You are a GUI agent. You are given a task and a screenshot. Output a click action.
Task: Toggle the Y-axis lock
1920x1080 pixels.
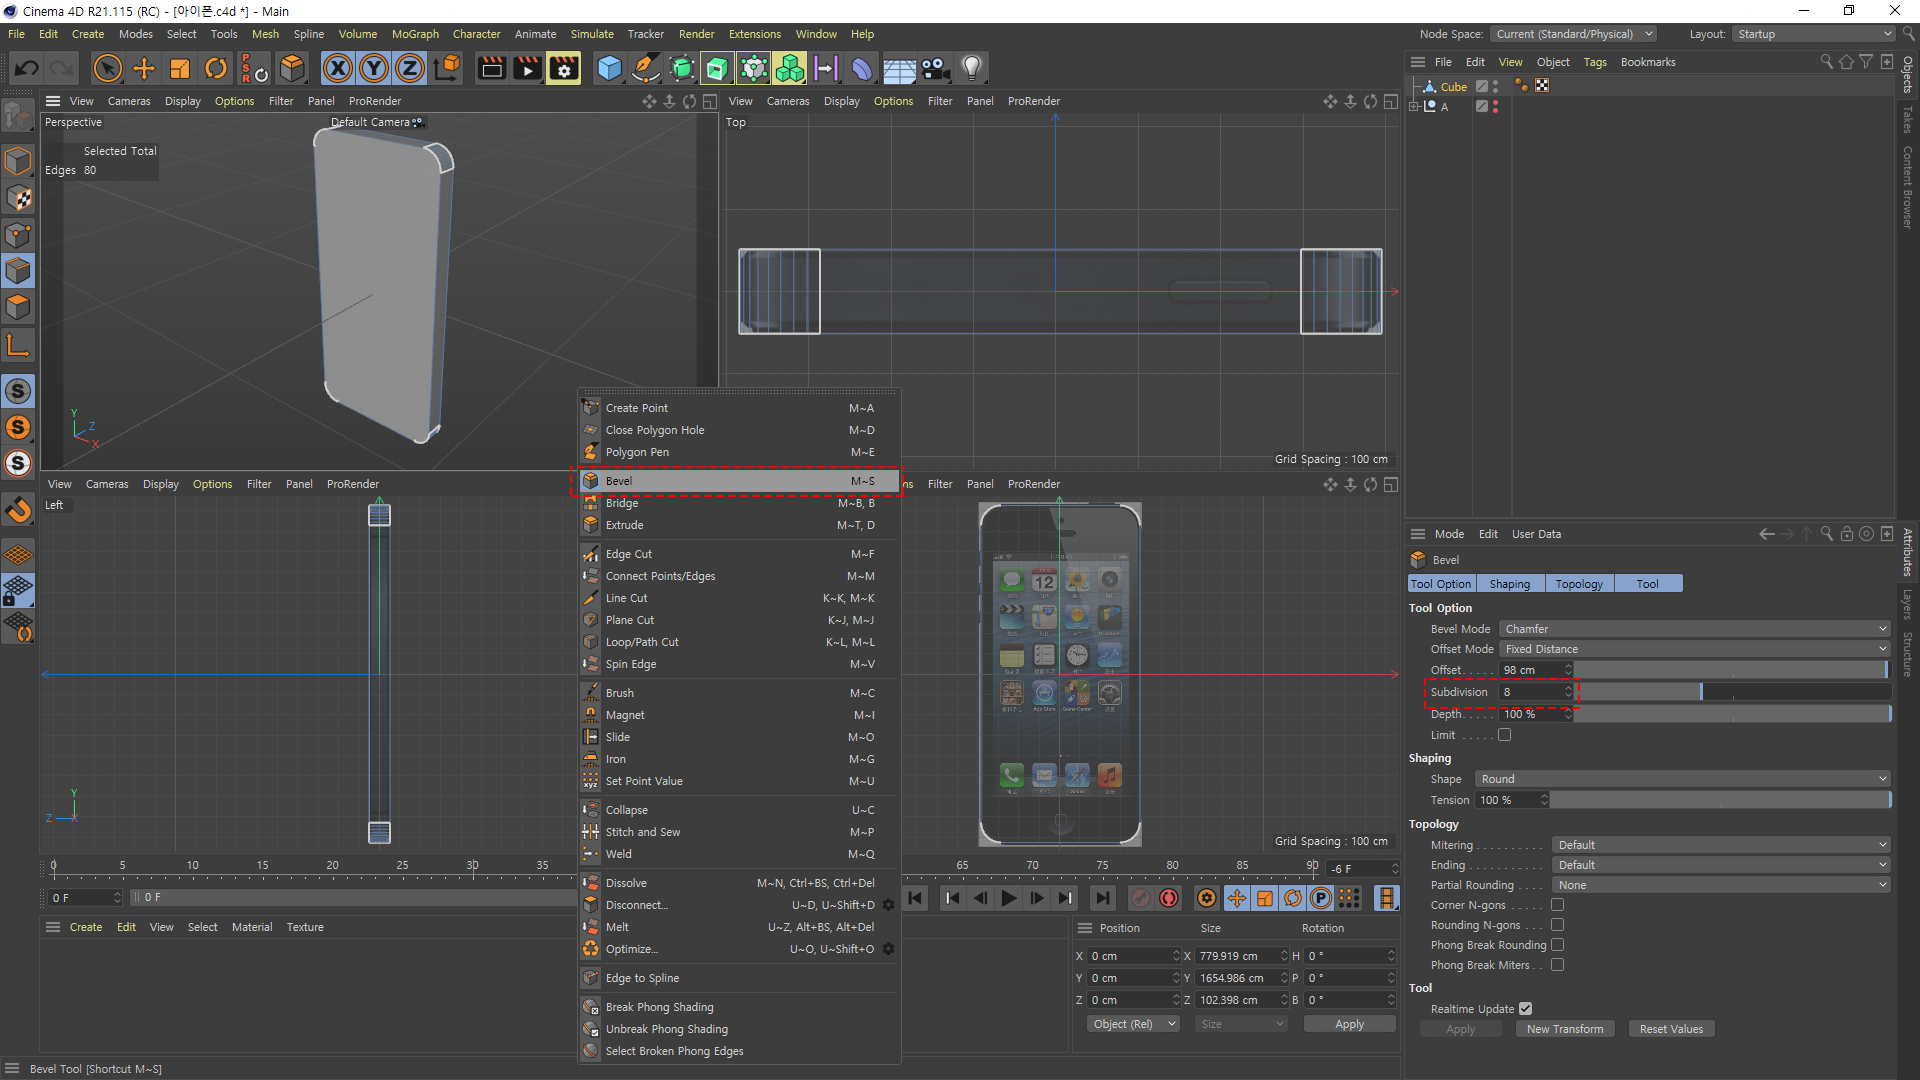coord(374,68)
